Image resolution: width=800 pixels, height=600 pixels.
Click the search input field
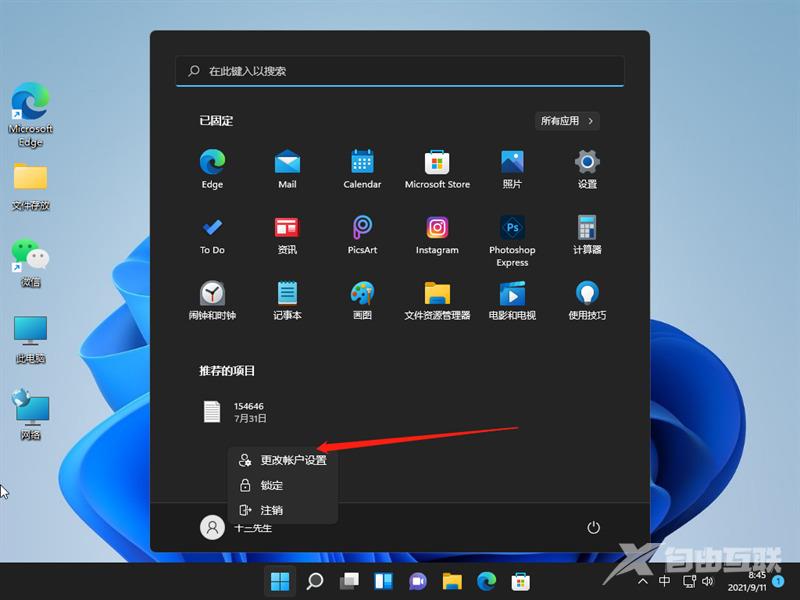pos(400,71)
